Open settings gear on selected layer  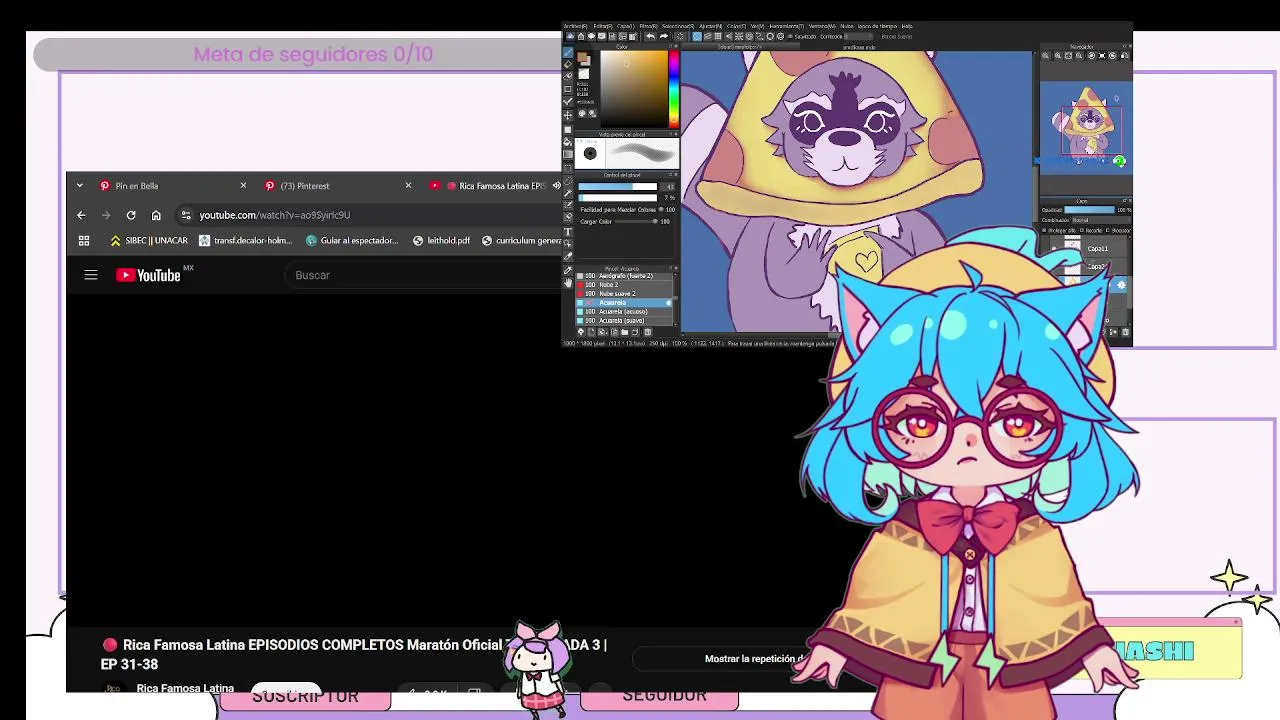point(1121,284)
